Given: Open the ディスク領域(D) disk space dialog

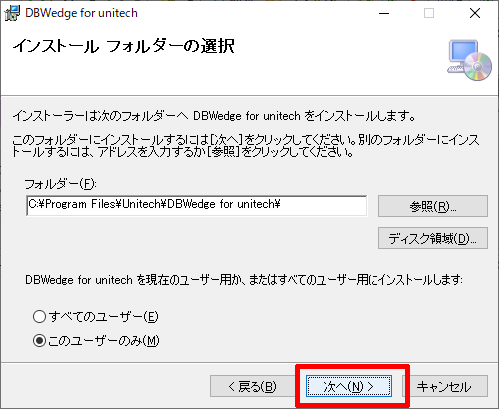Looking at the screenshot, I should click(433, 238).
